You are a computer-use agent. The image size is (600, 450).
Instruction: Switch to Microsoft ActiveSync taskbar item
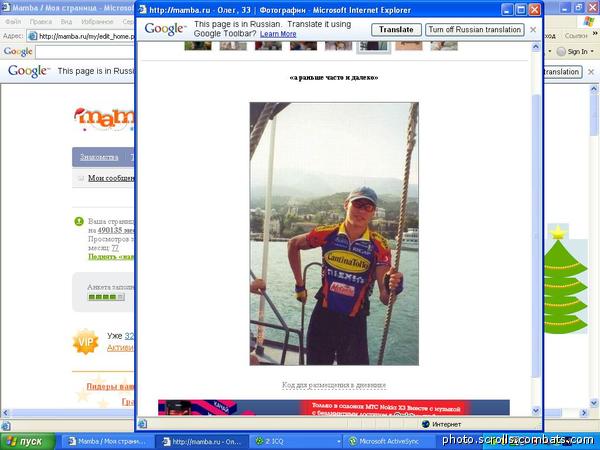click(390, 442)
